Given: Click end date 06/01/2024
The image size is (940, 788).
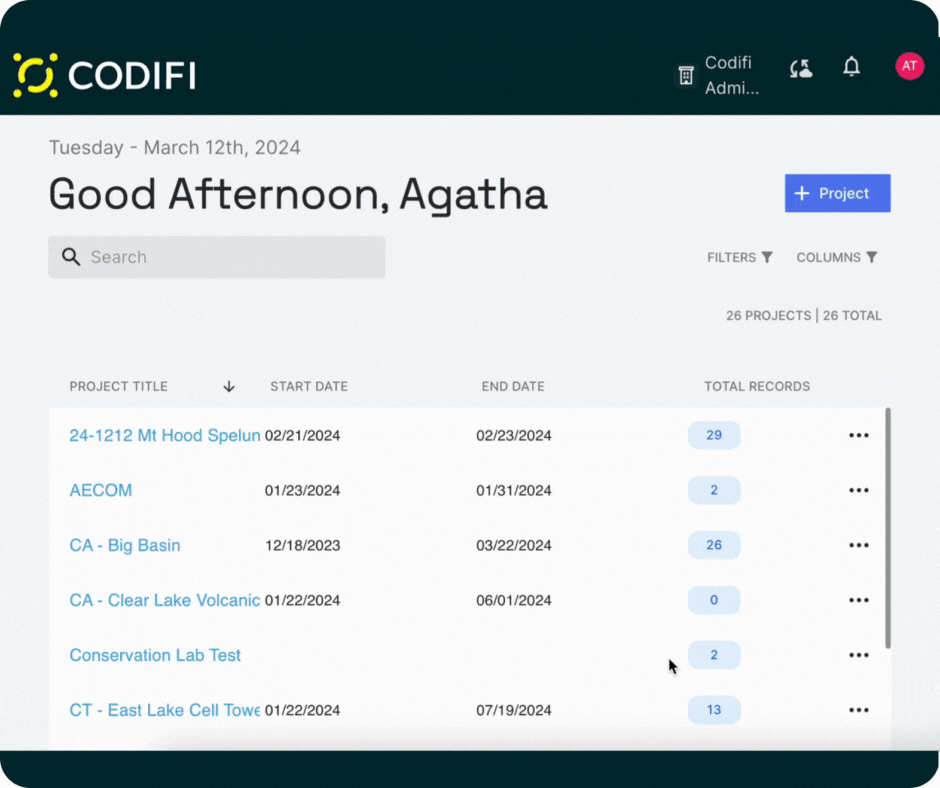Looking at the screenshot, I should click(514, 600).
